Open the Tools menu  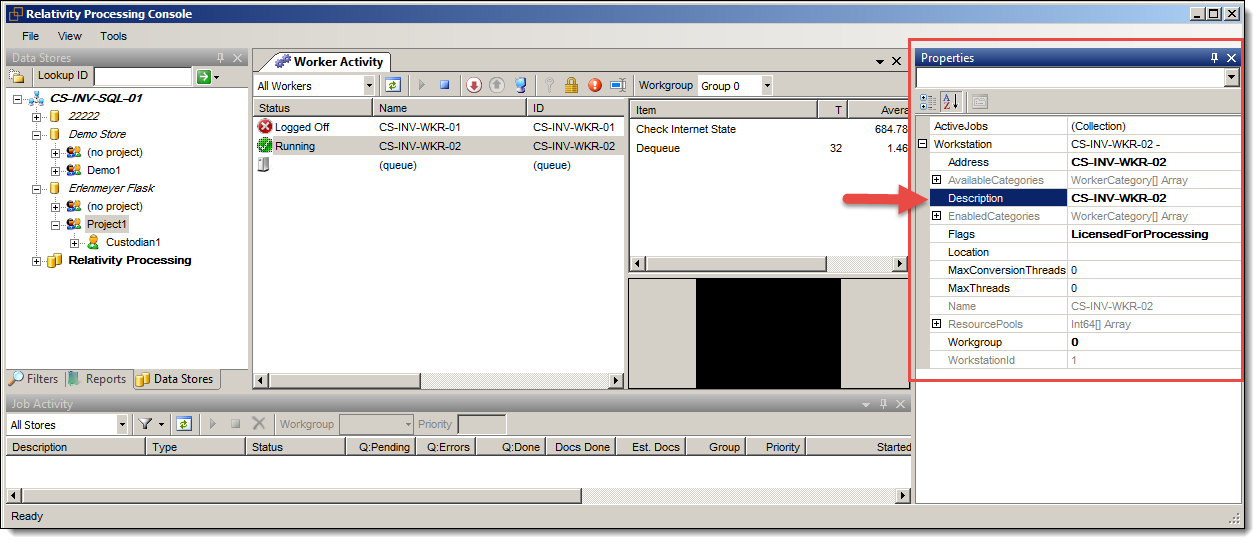[113, 36]
